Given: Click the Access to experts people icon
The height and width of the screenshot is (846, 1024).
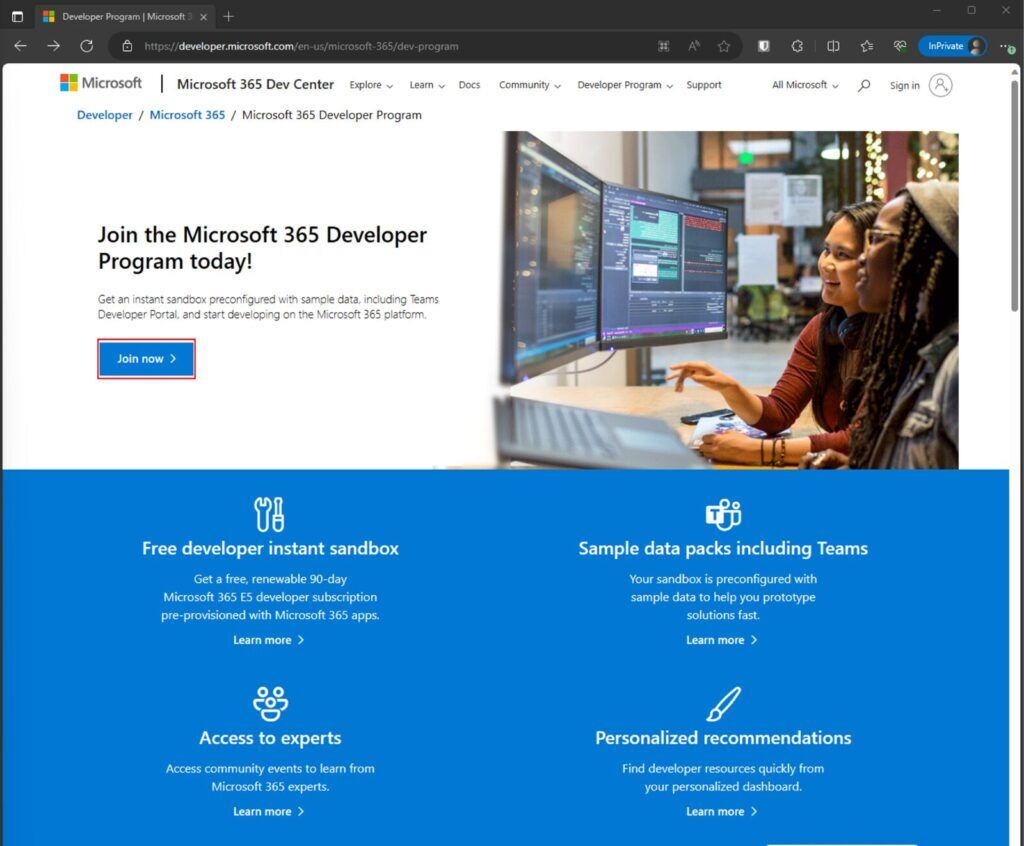Looking at the screenshot, I should click(268, 704).
